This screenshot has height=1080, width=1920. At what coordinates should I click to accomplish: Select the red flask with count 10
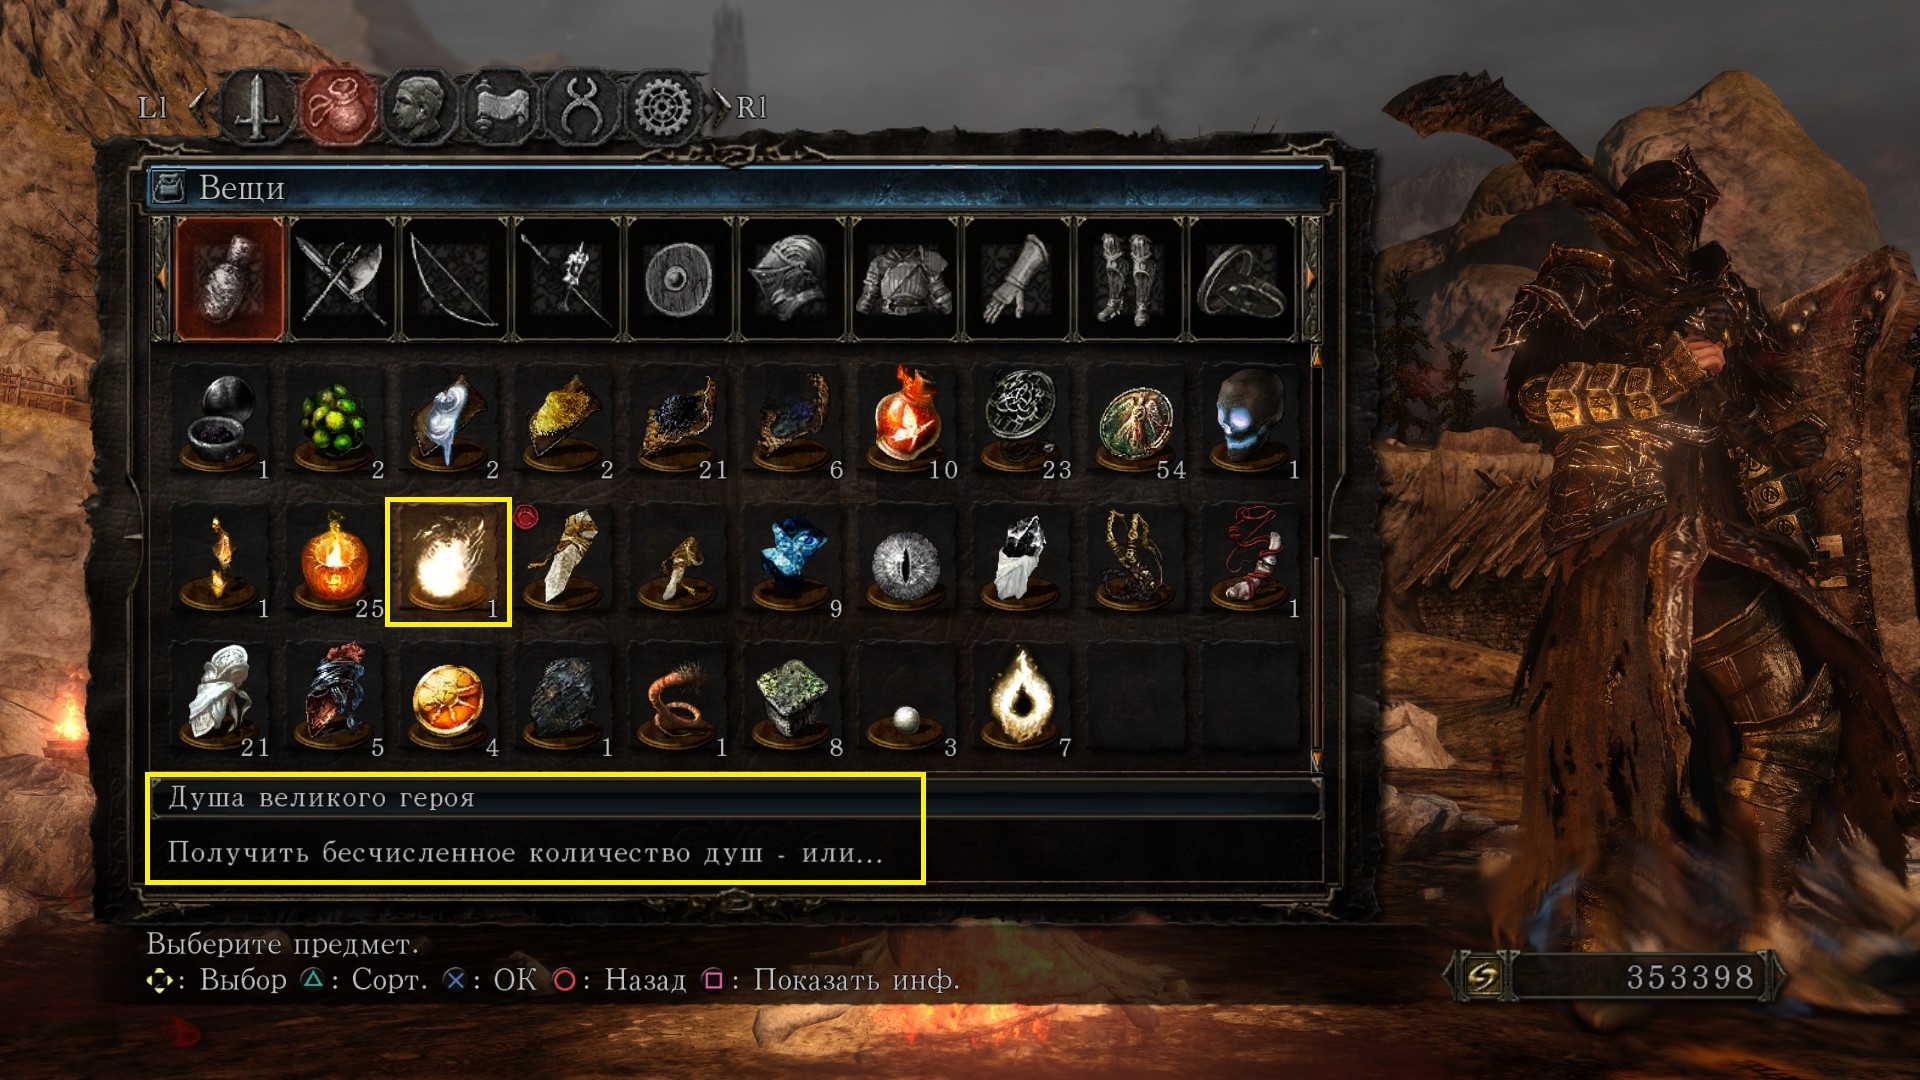pyautogui.click(x=907, y=420)
